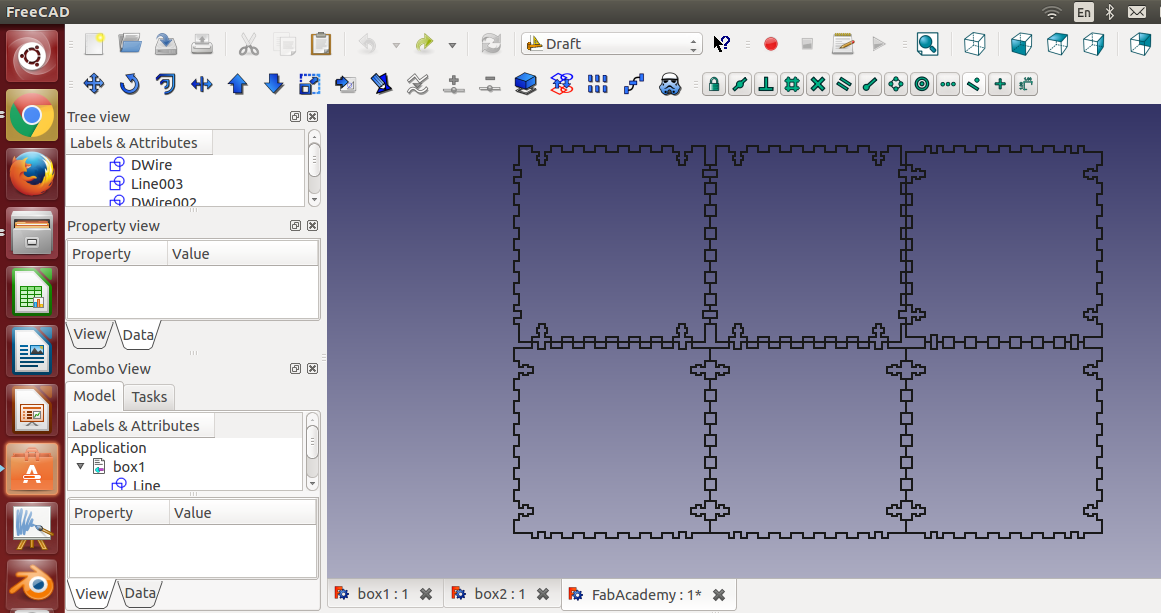Click the Add Point tool
1161x613 pixels.
453,84
